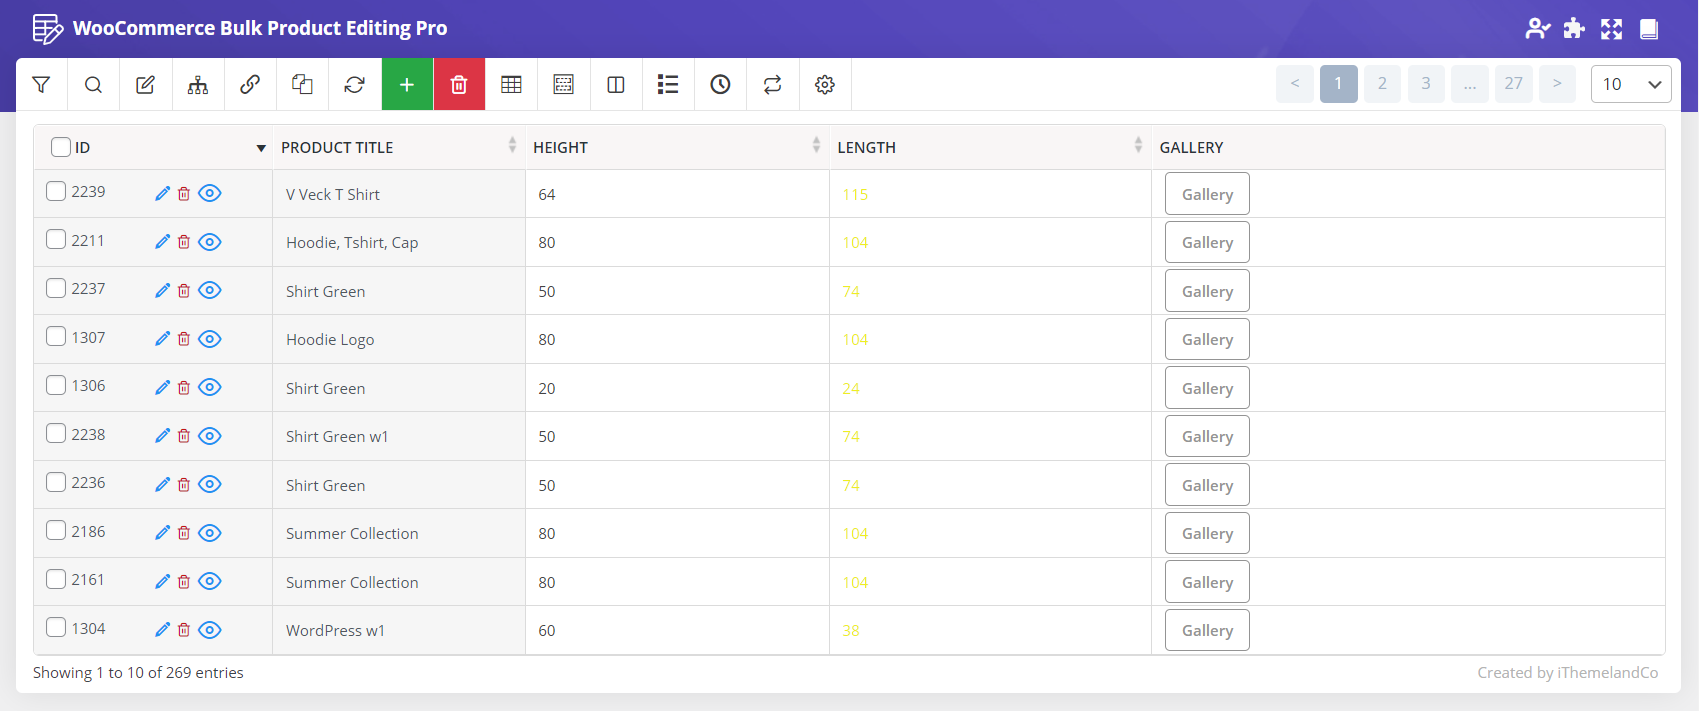The height and width of the screenshot is (711, 1699).
Task: Jump to page 27 in pagination
Action: click(1513, 84)
